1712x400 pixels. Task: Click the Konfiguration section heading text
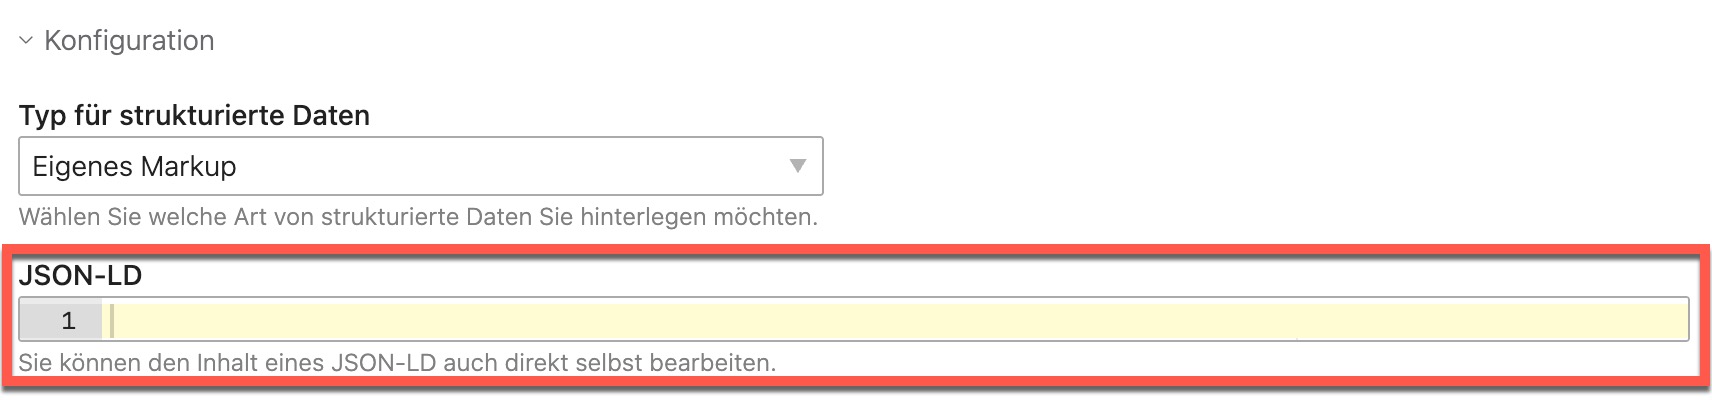pyautogui.click(x=129, y=41)
